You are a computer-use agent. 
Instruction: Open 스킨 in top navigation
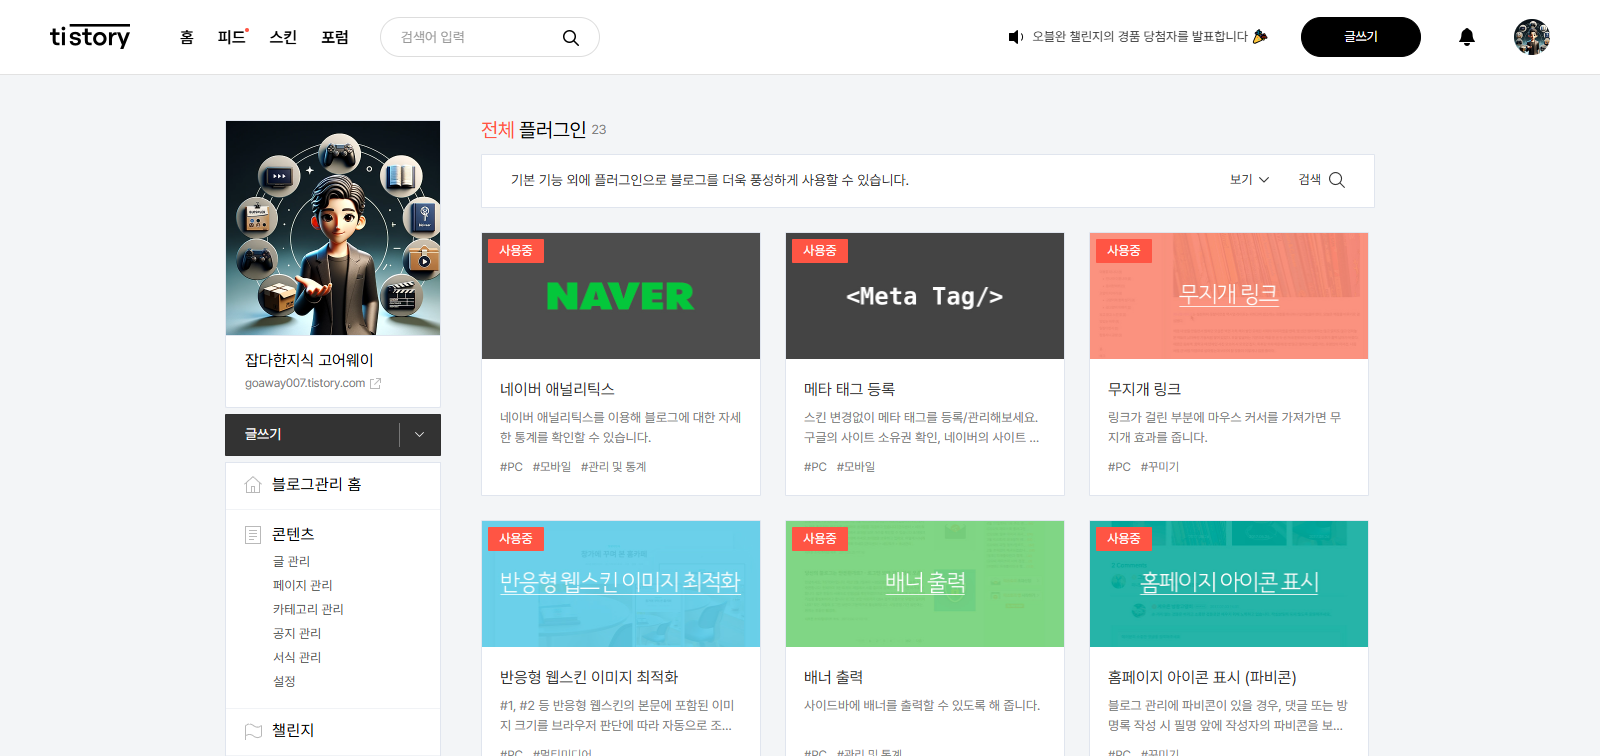283,37
